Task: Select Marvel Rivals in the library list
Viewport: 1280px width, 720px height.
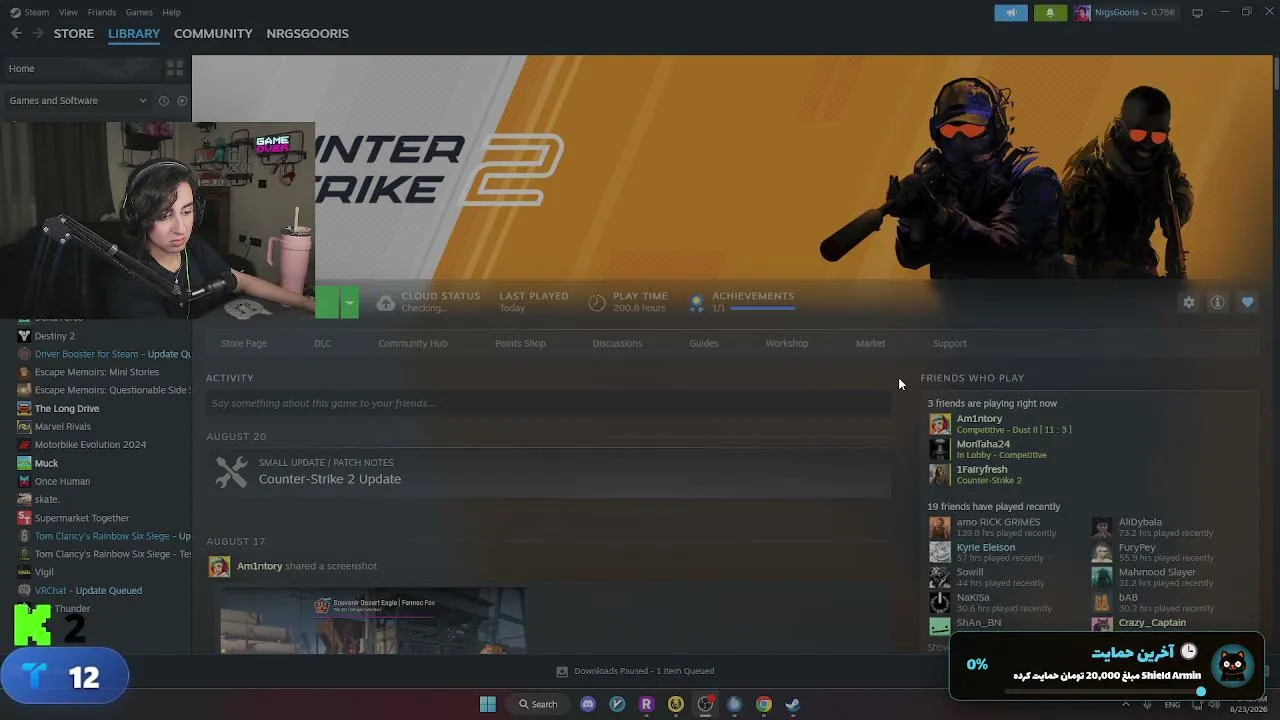Action: (x=63, y=426)
